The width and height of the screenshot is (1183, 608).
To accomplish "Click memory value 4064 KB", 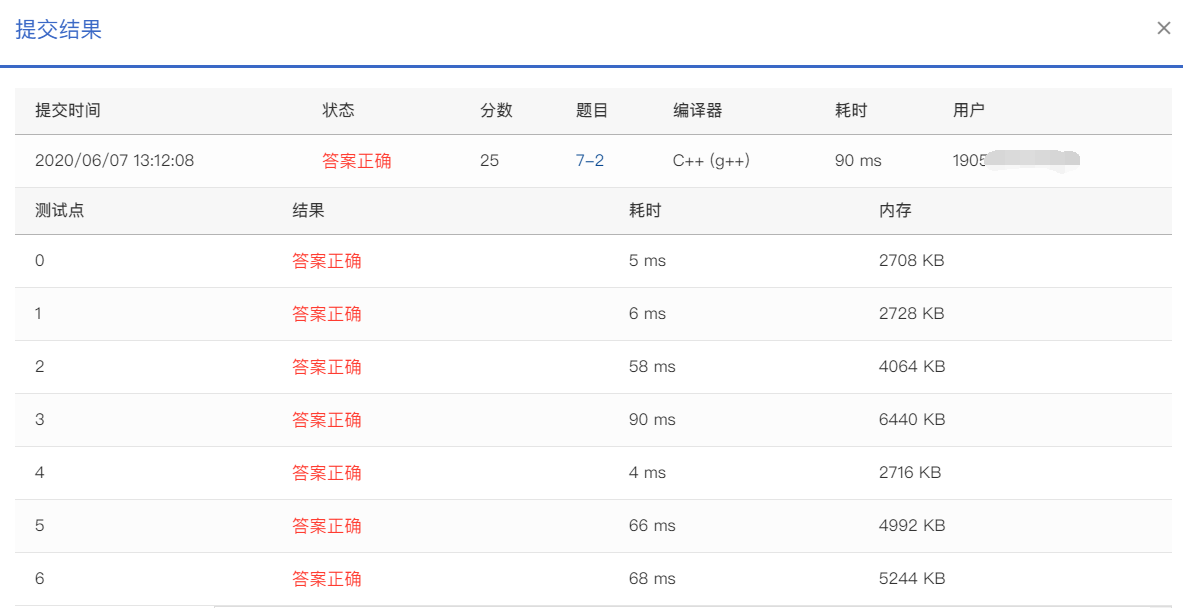I will coord(912,367).
